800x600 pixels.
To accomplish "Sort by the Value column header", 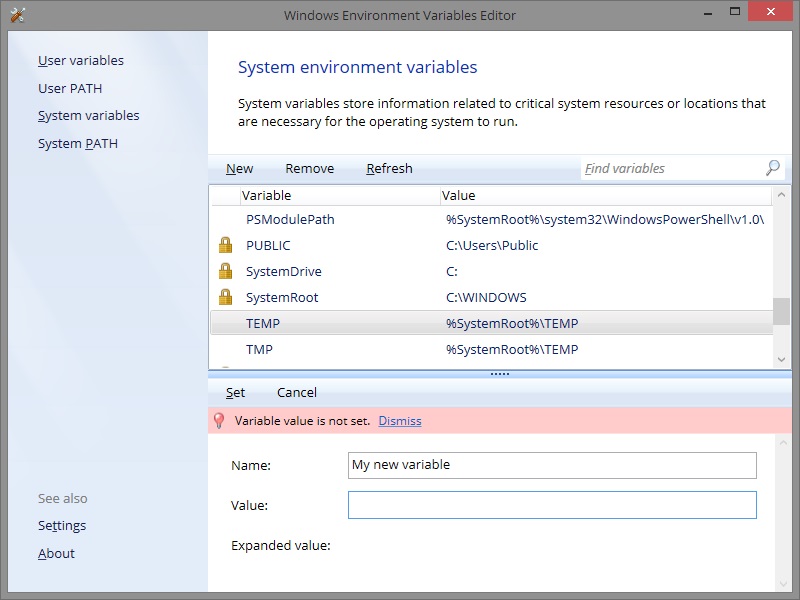I will click(x=606, y=195).
